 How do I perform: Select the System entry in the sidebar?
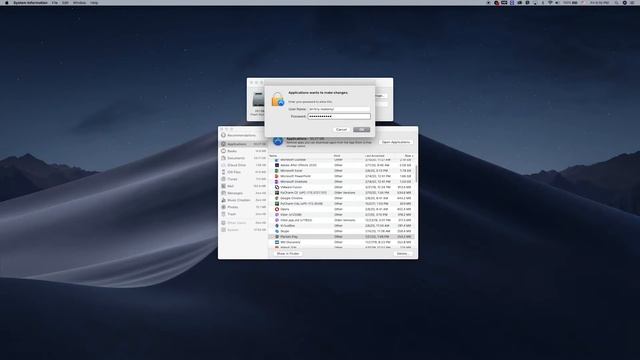[x=243, y=230]
